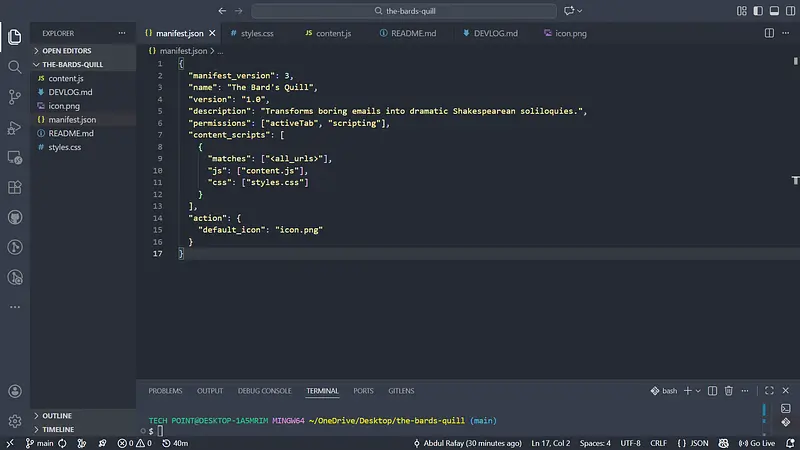The width and height of the screenshot is (800, 450).
Task: Open the Manage gear icon
Action: tap(15, 421)
